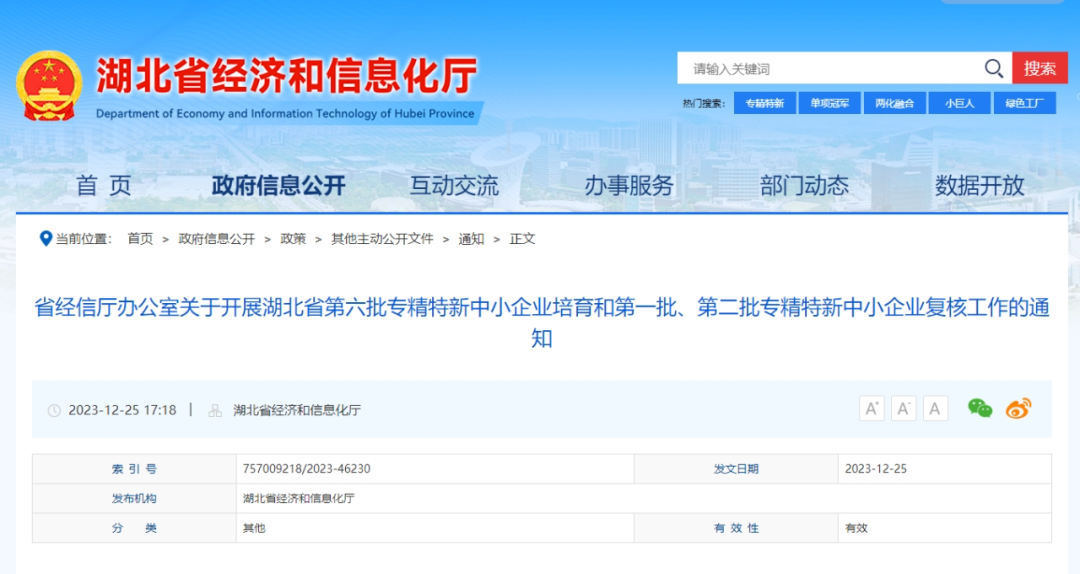Click the 发布机构 label cell
This screenshot has width=1080, height=574.
134,498
